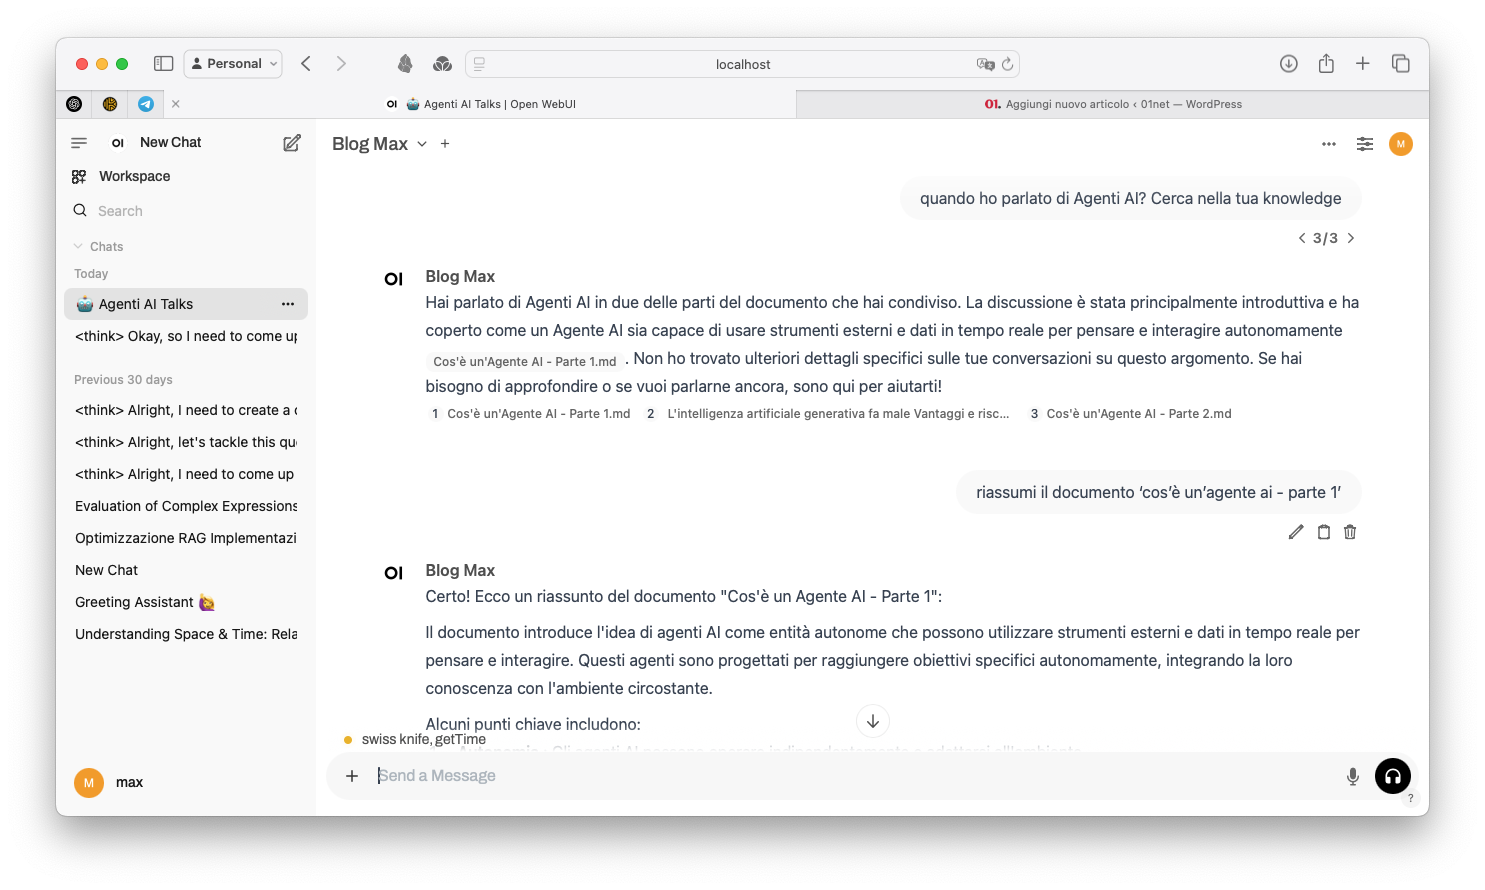Open the Agenti AI Talks chat options menu

[x=288, y=304]
